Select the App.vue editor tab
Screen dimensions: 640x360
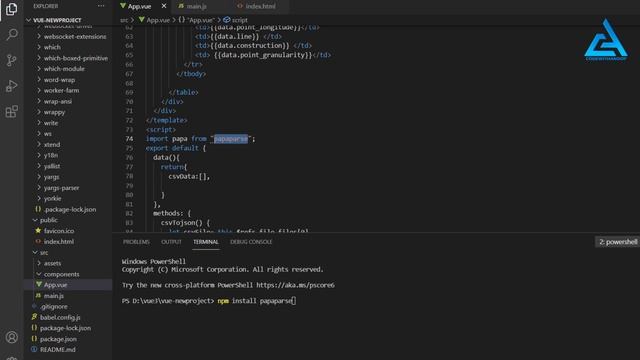click(139, 7)
